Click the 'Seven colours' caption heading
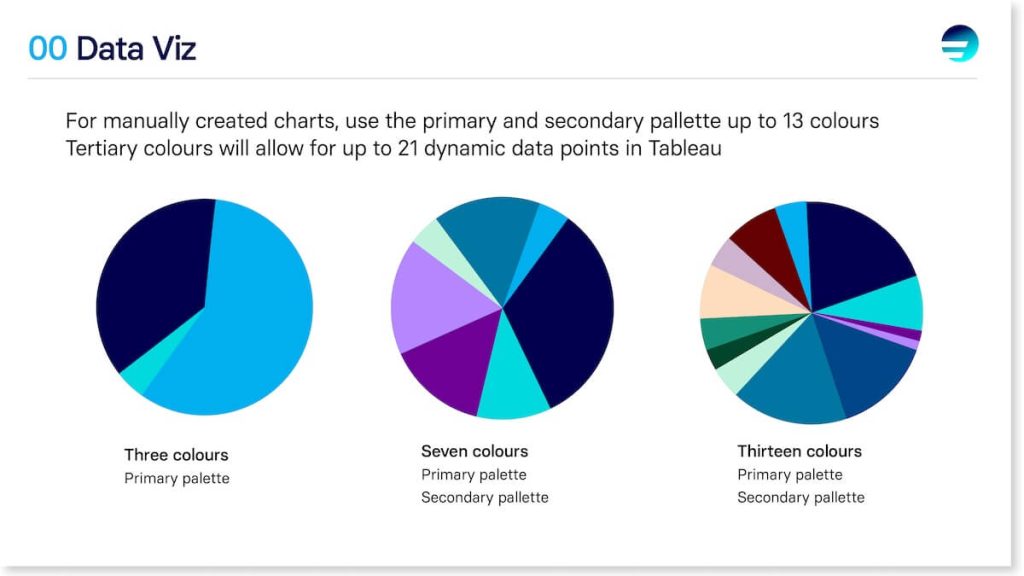Screen dimensions: 1024x576 pos(475,451)
